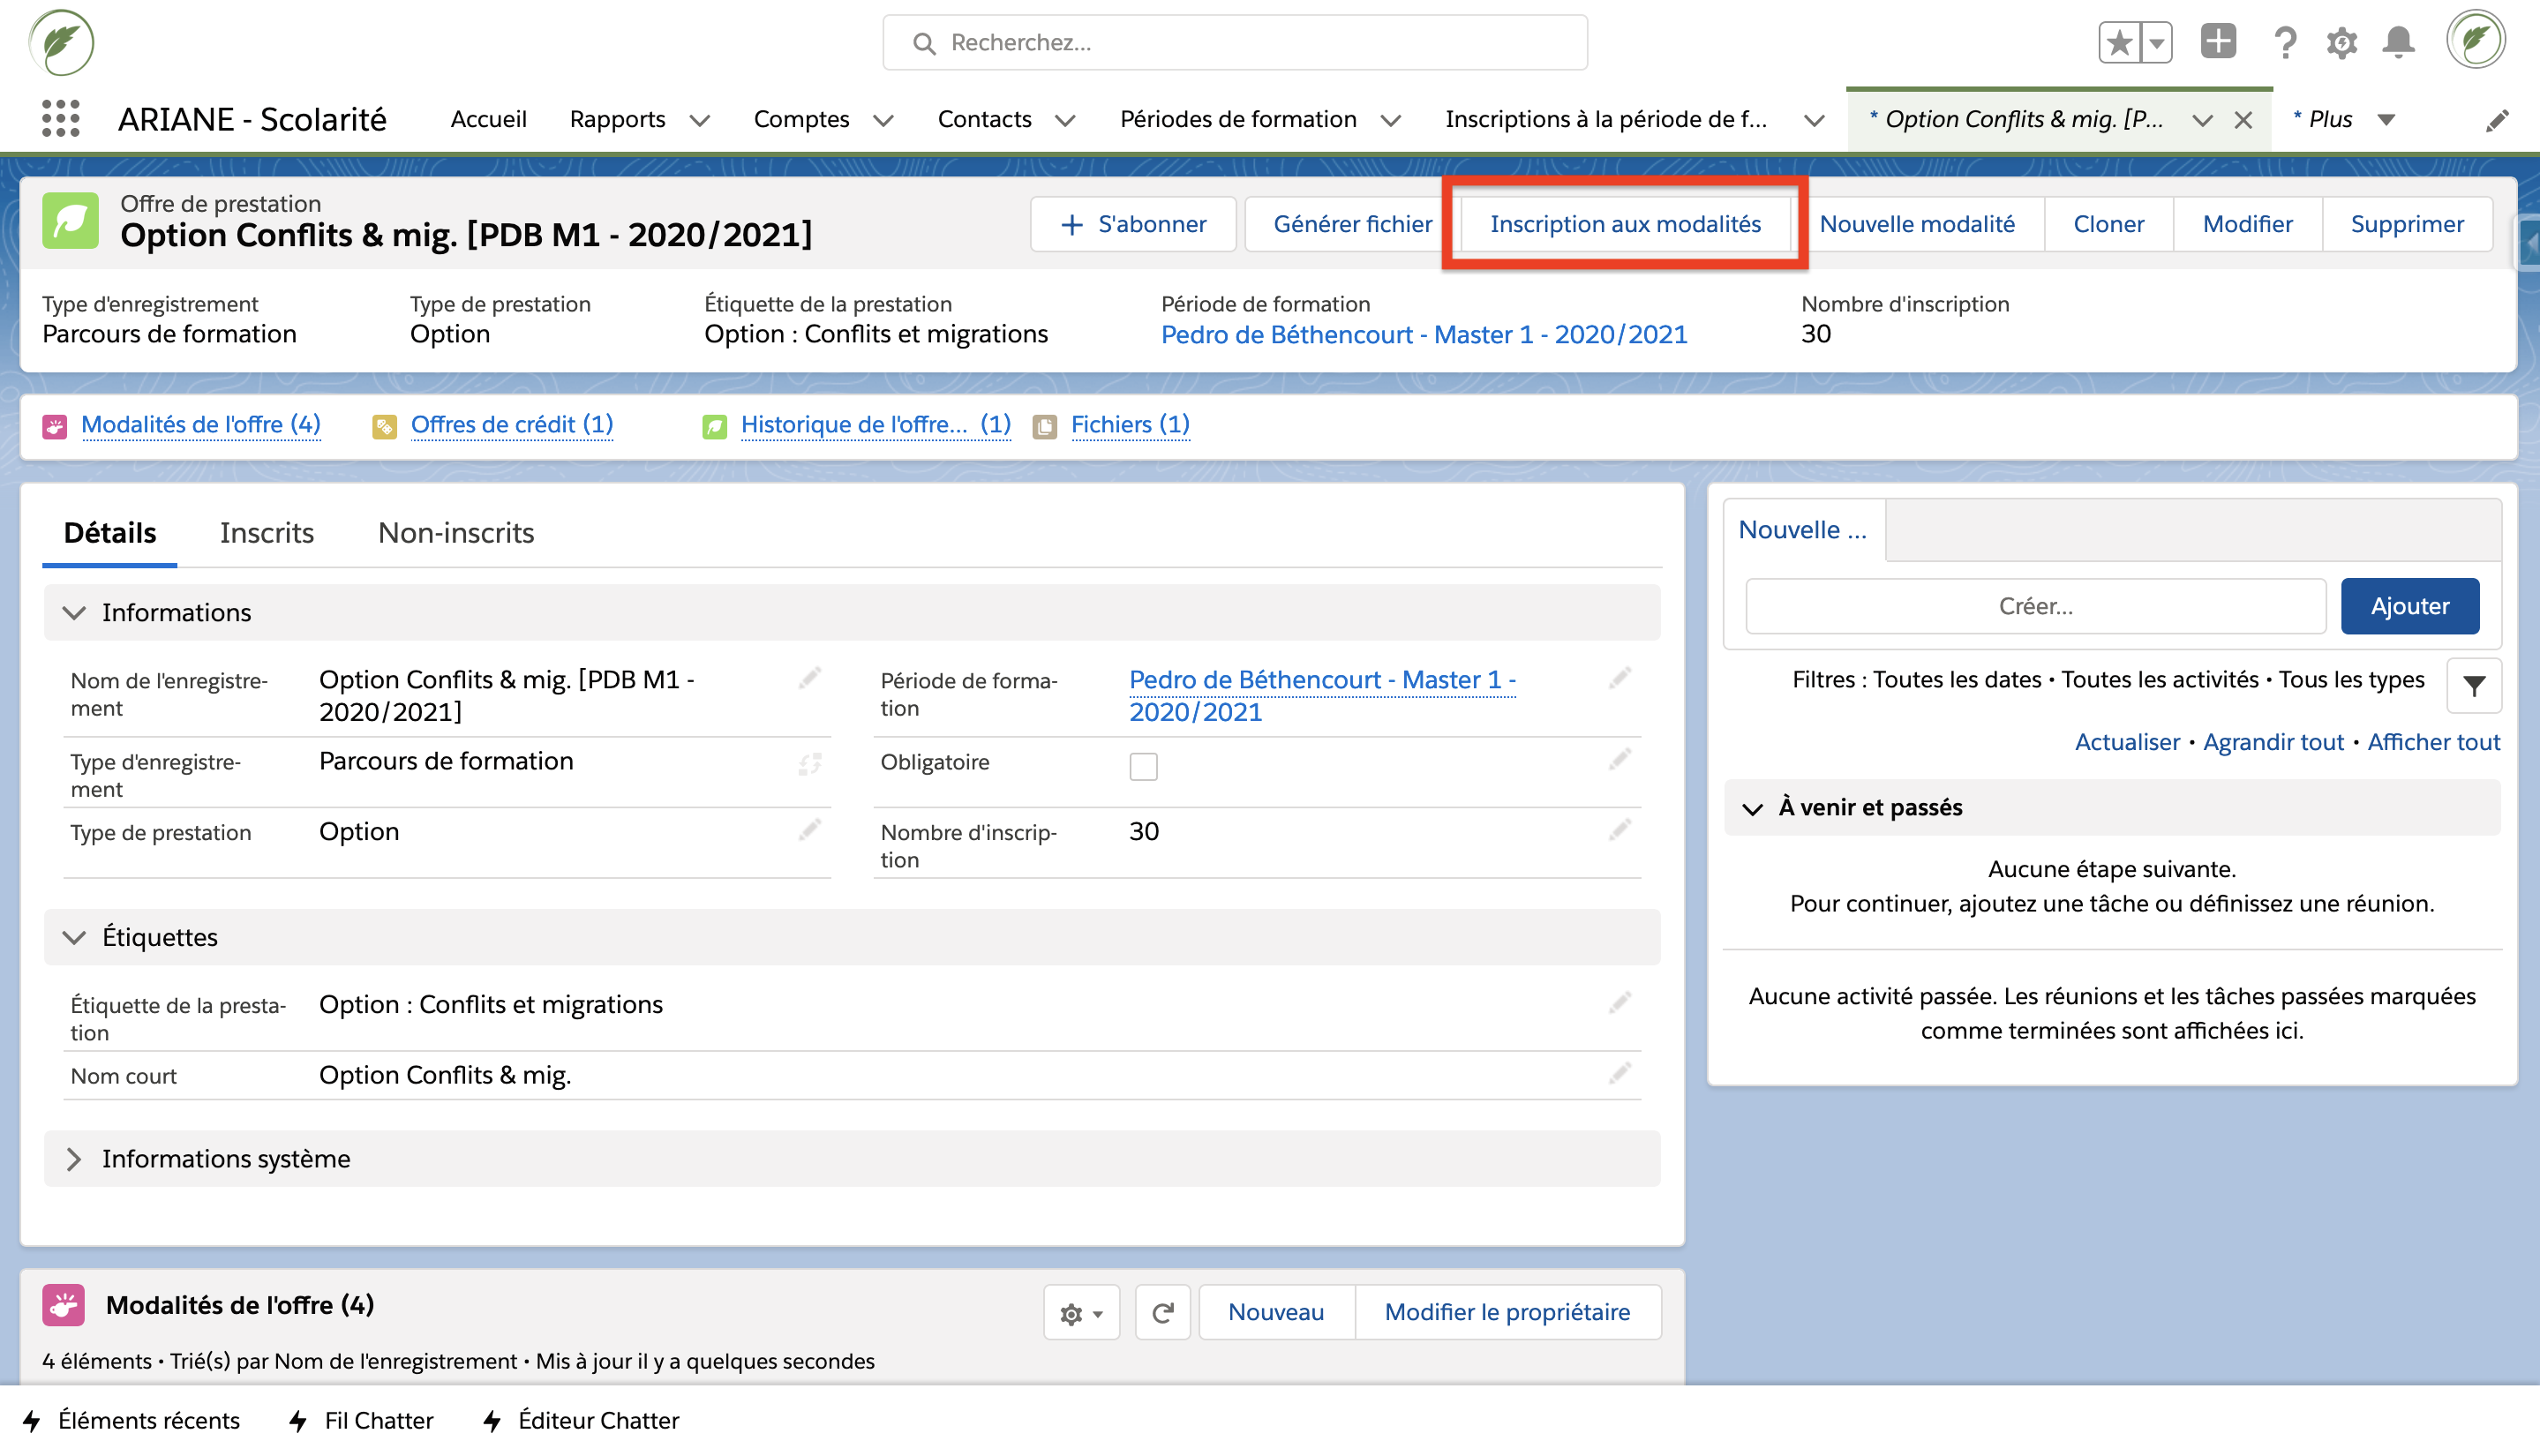Refresh the Modalités de l'offre list
This screenshot has height=1456, width=2540.
(x=1162, y=1312)
